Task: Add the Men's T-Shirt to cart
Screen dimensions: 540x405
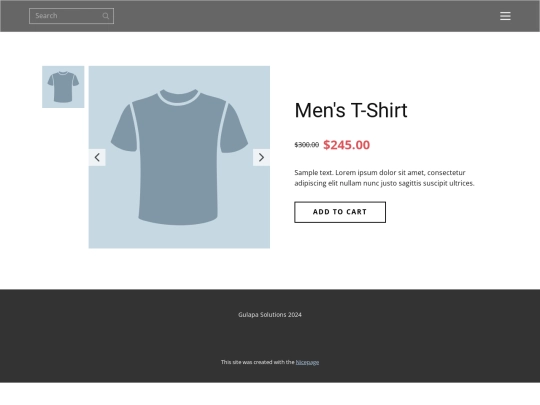Action: point(340,212)
